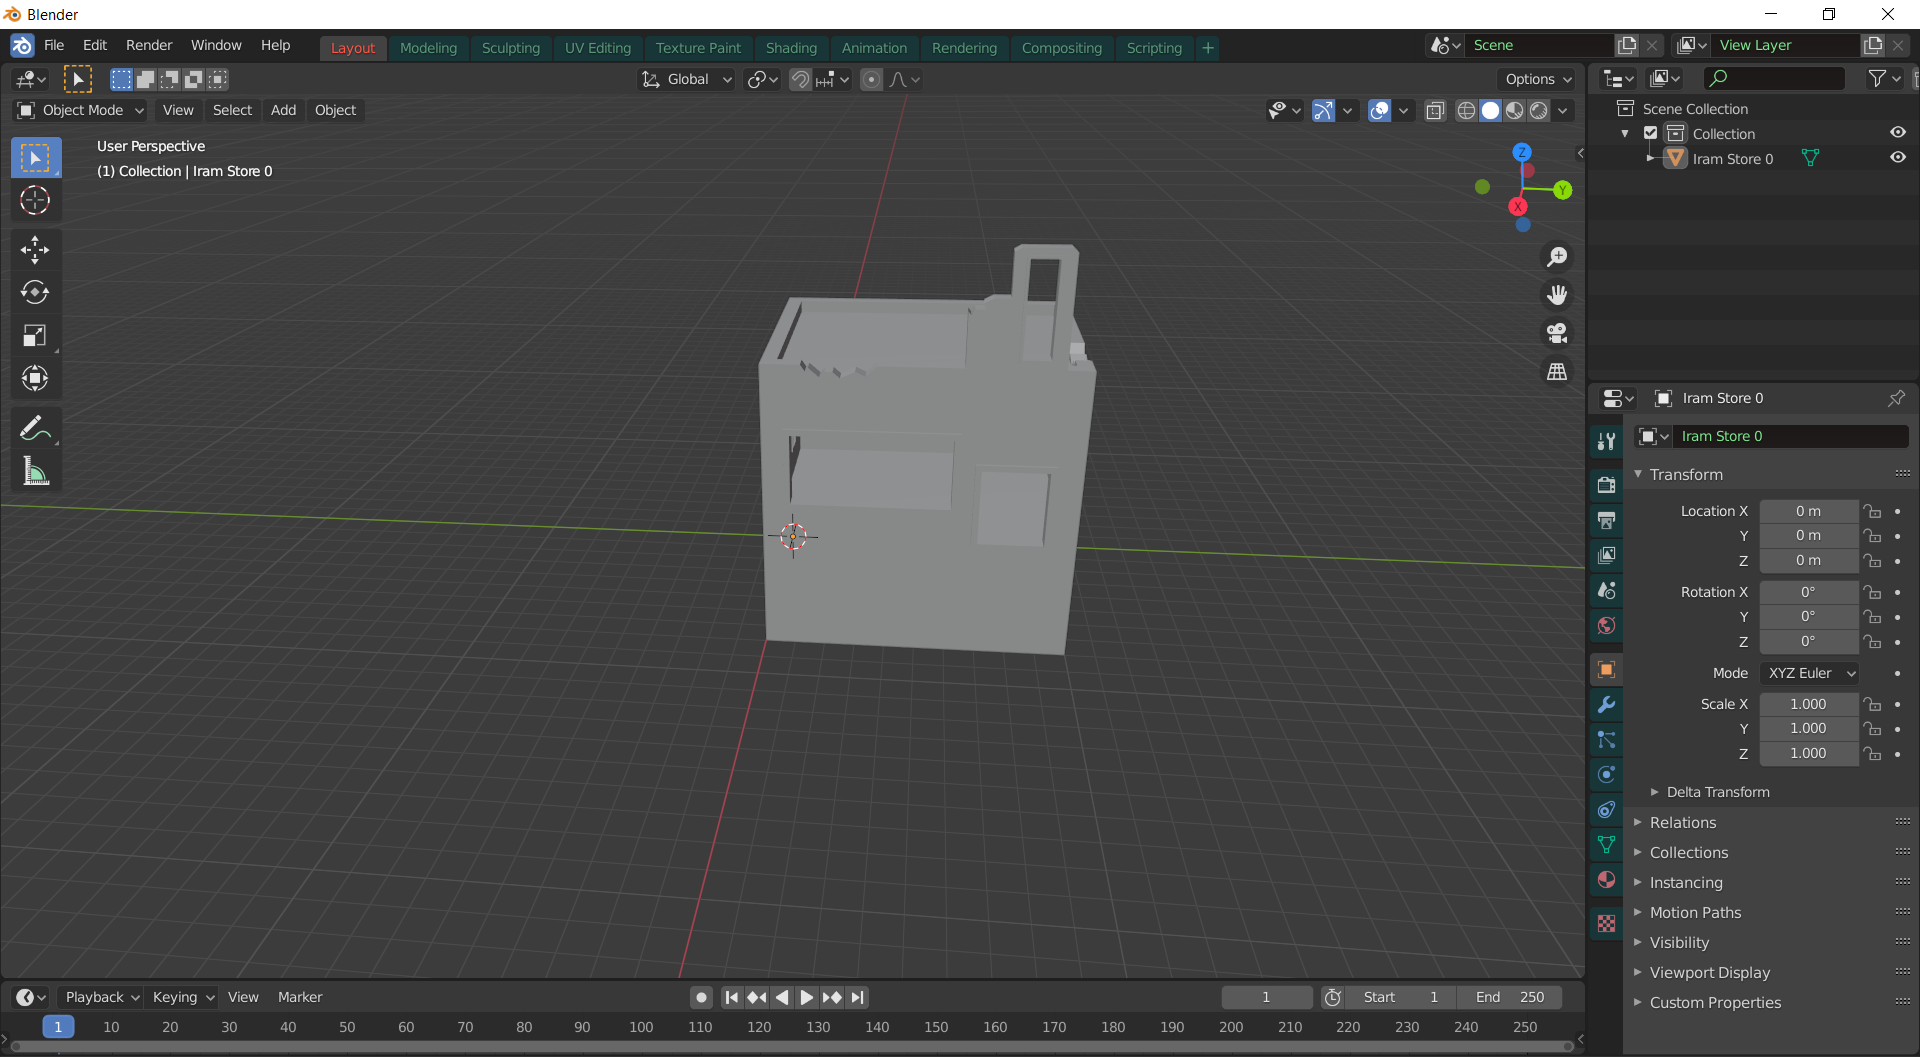Hide Iram Store 0 in outliner

click(x=1897, y=158)
